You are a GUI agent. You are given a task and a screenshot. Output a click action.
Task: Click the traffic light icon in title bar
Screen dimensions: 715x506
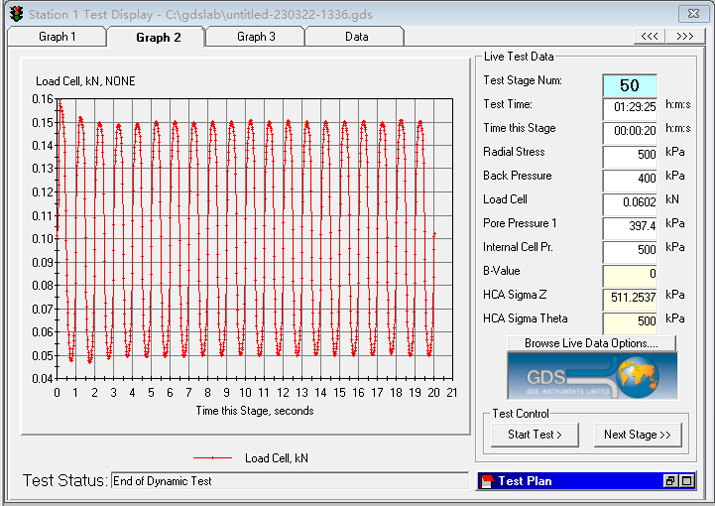[15, 14]
